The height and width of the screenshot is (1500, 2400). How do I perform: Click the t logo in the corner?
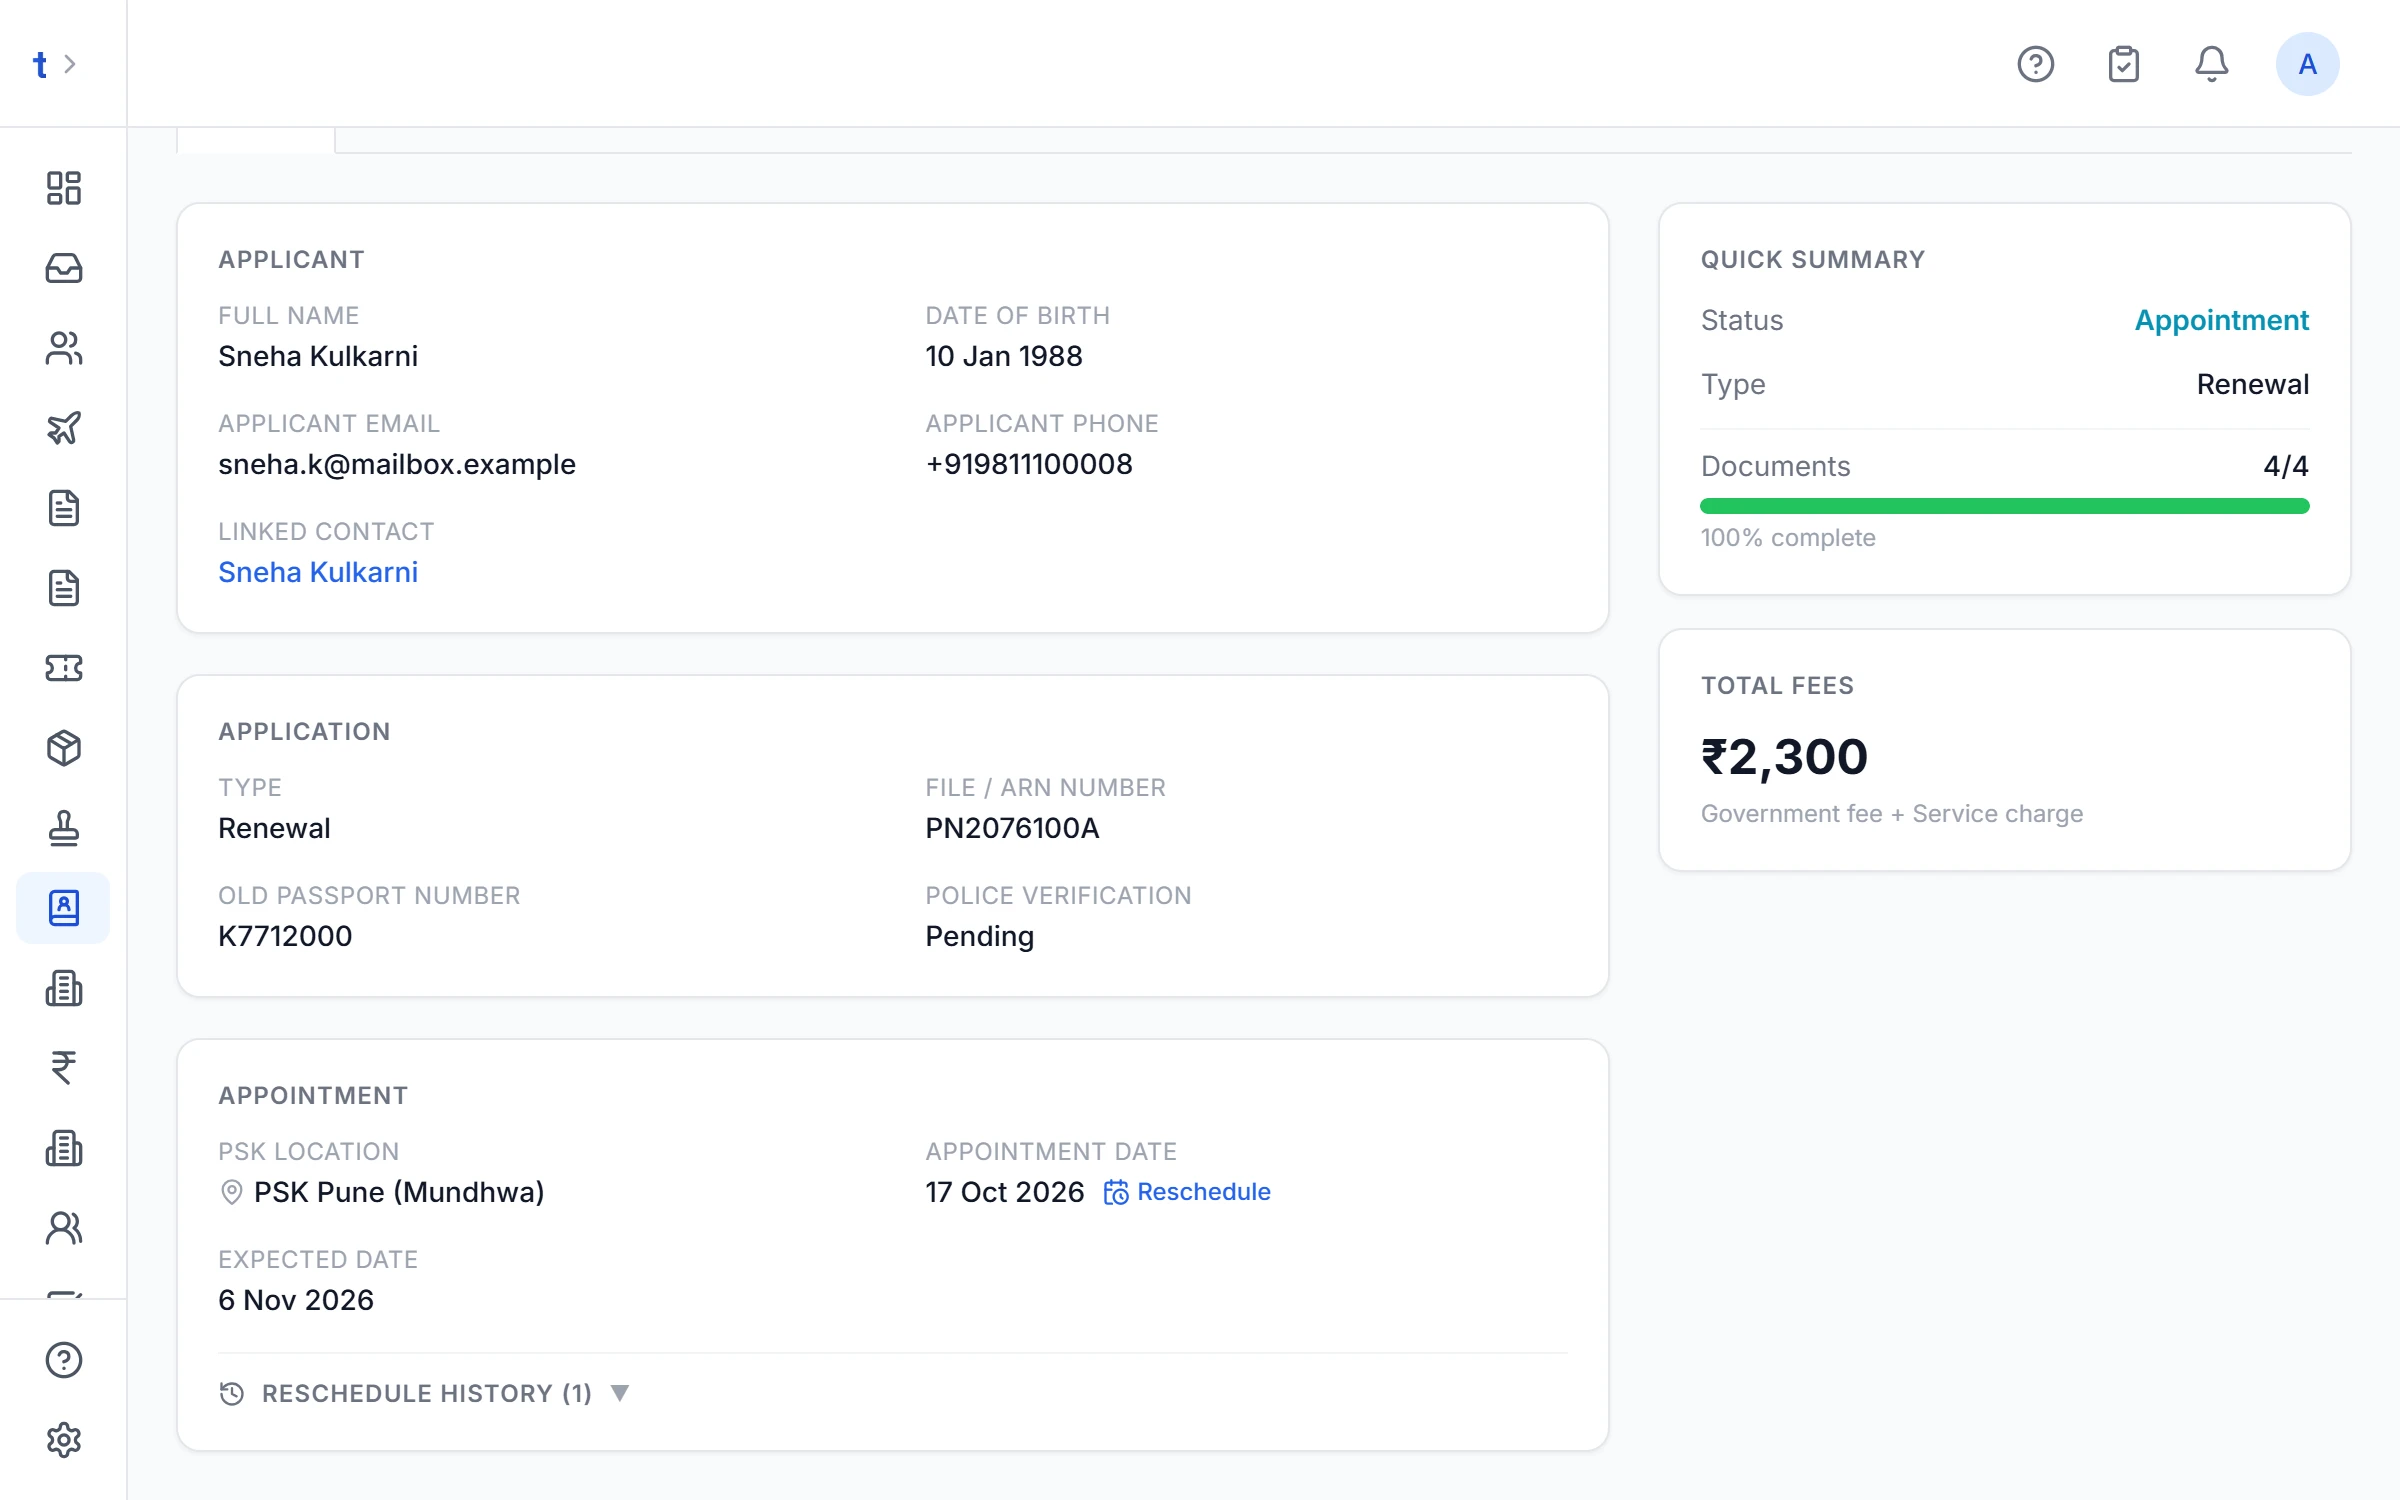(40, 64)
